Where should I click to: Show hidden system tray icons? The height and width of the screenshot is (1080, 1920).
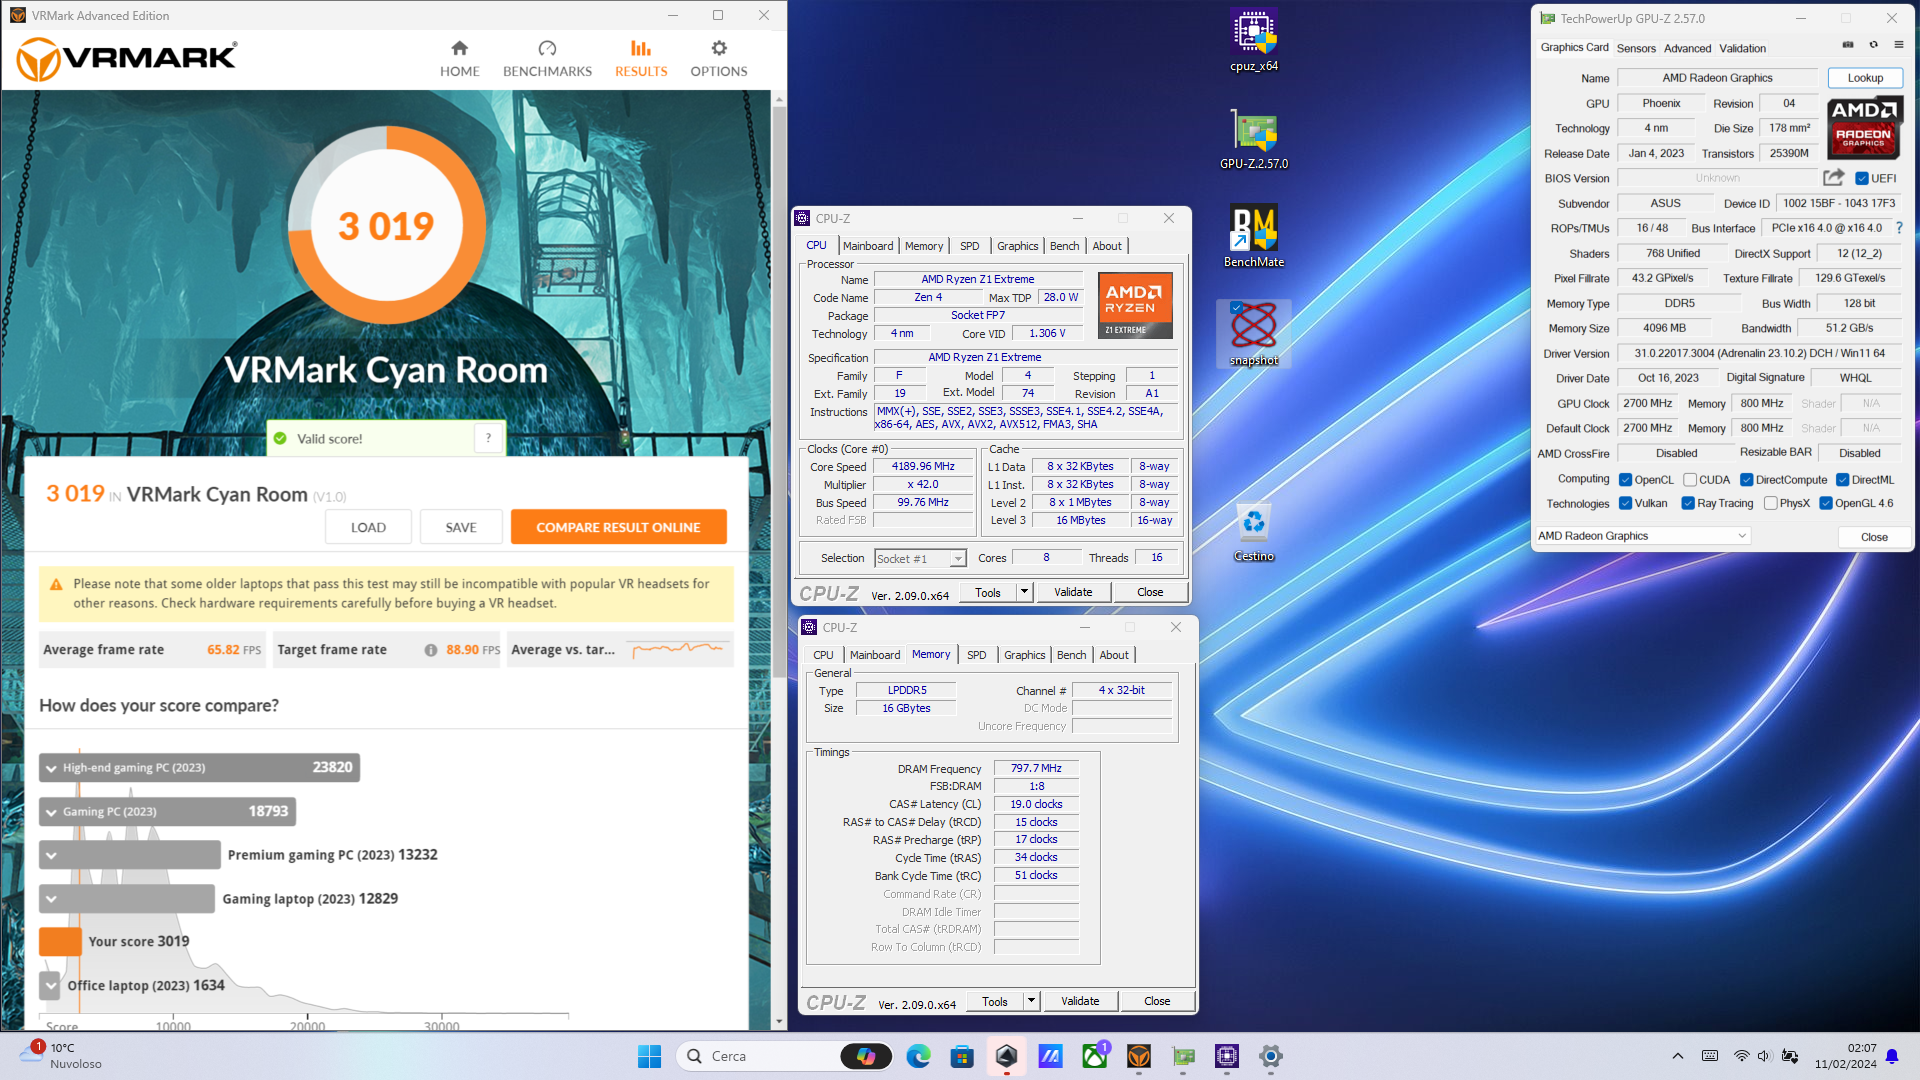coord(1678,1056)
